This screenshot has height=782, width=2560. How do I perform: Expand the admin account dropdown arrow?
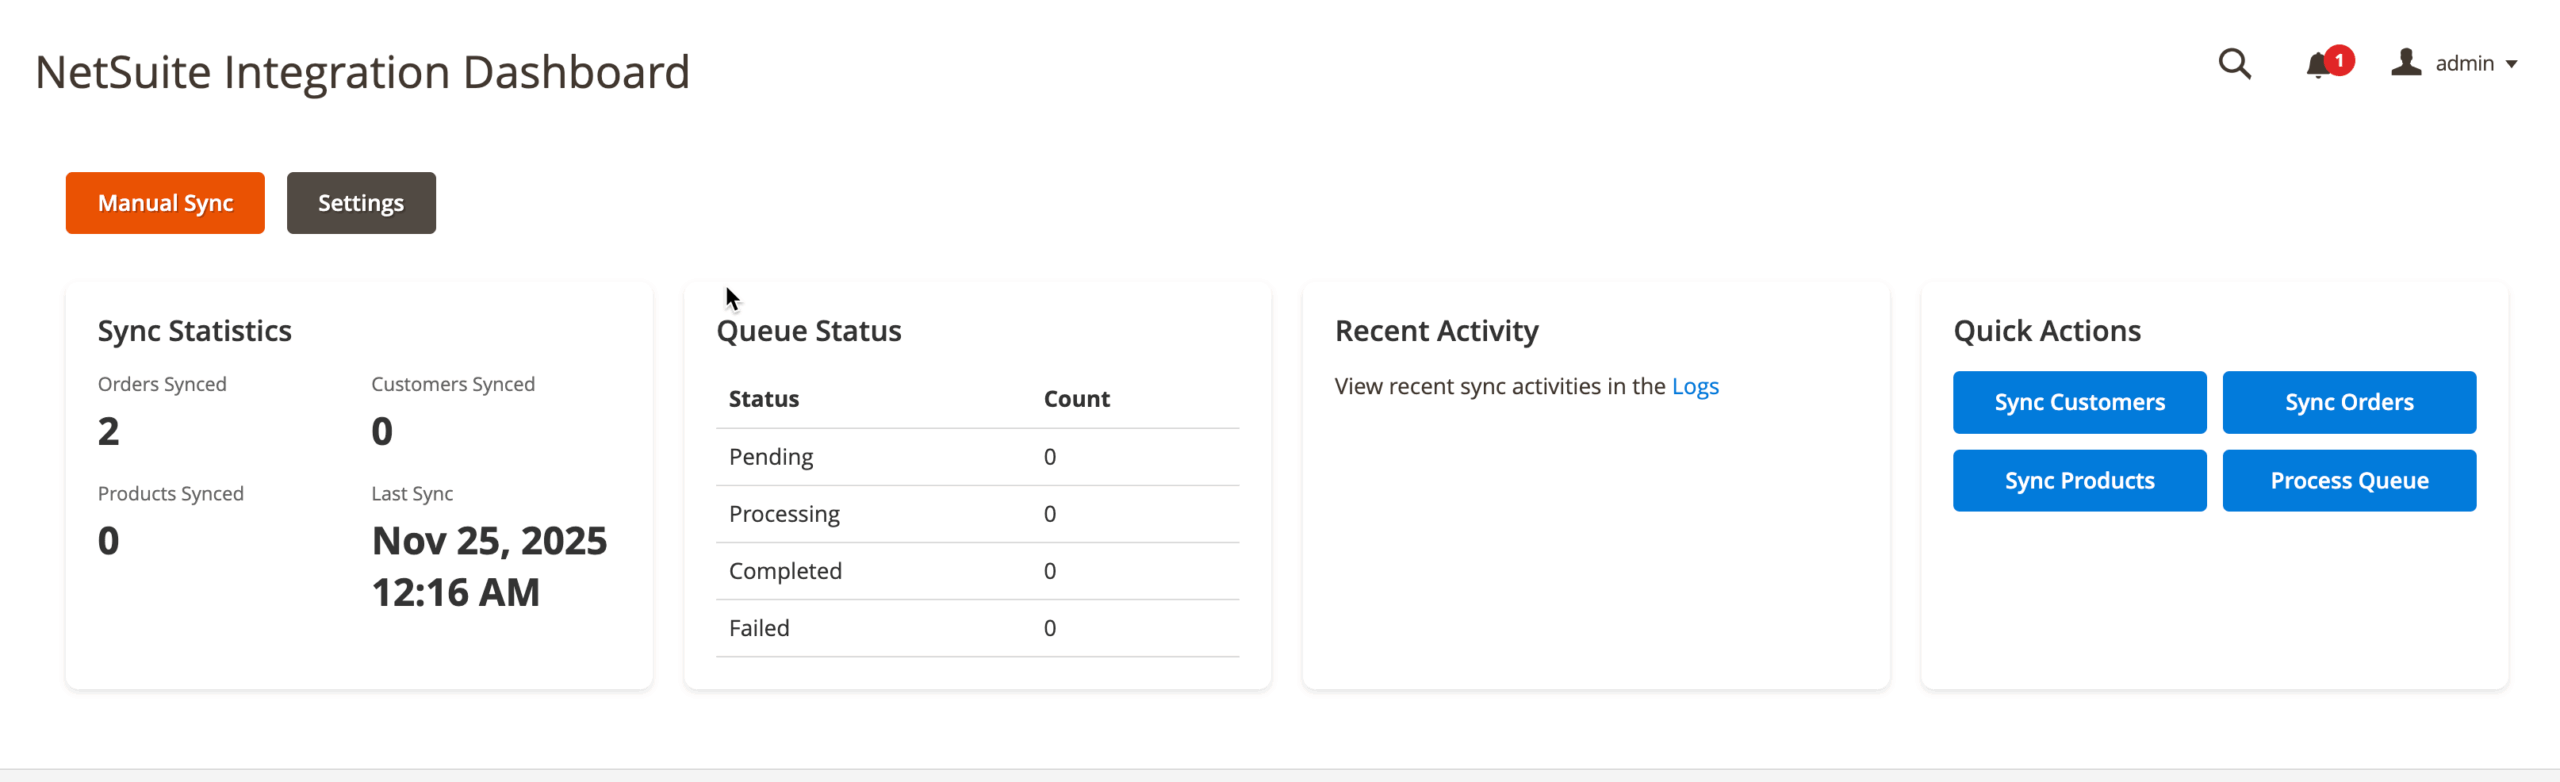click(x=2511, y=64)
